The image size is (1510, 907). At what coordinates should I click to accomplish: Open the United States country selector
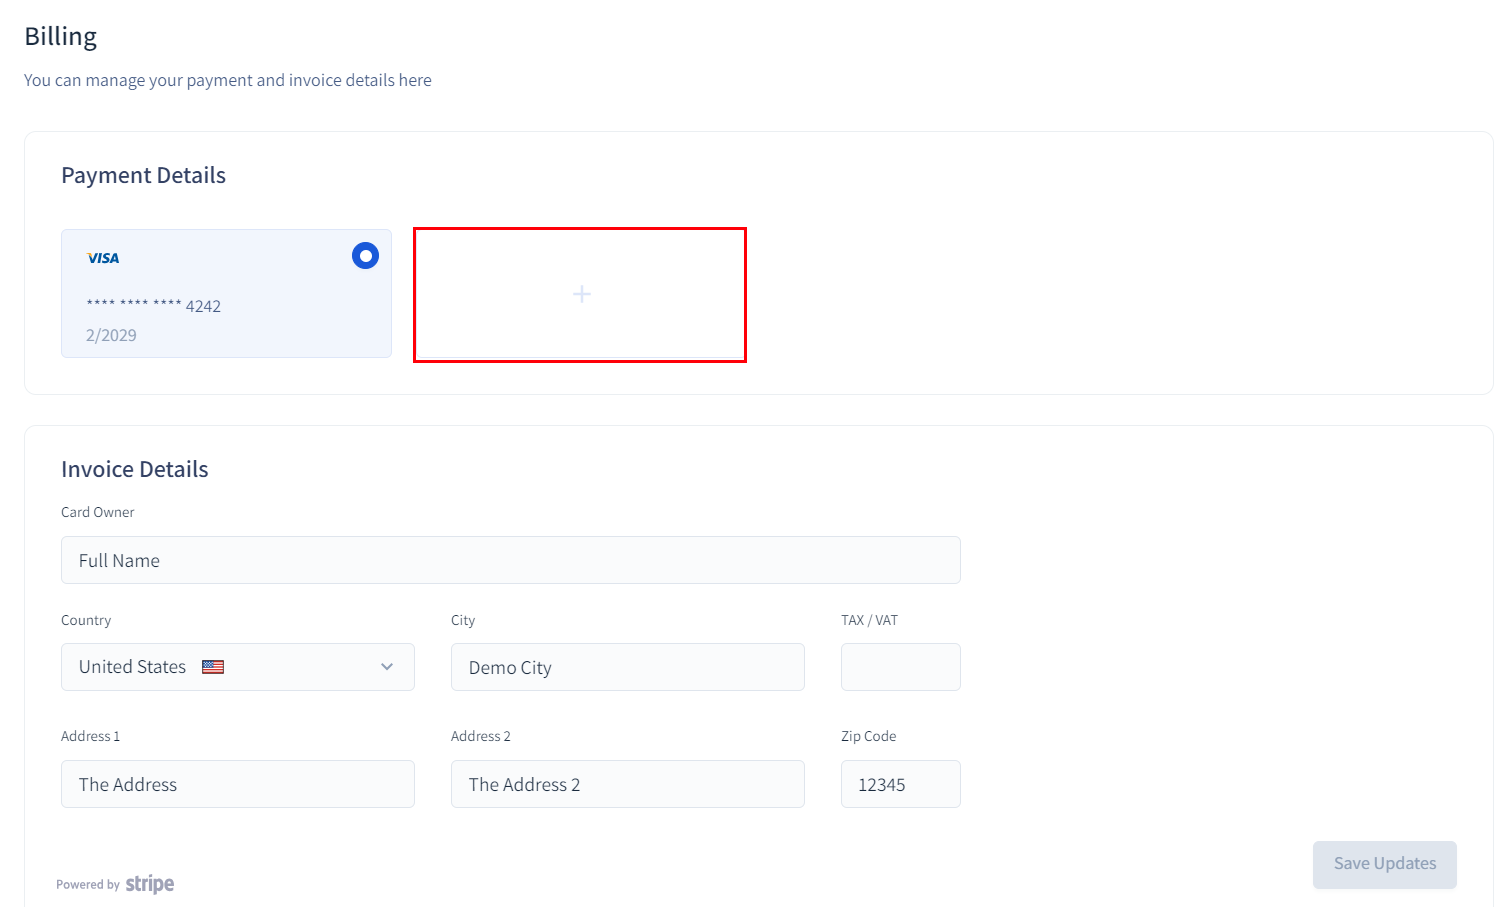(133, 667)
